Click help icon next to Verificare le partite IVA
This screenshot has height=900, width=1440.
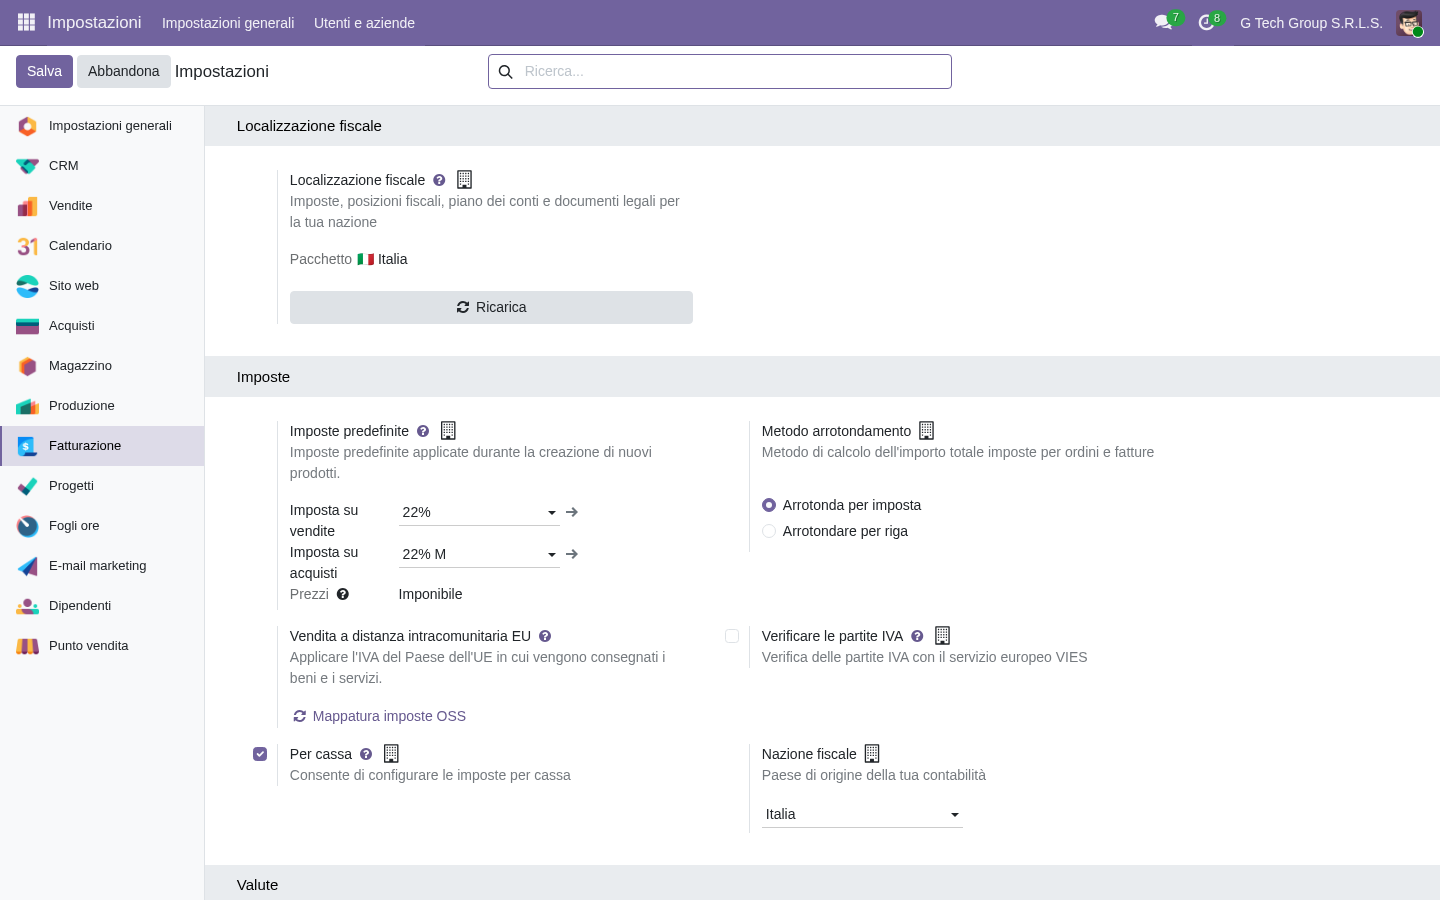tap(917, 636)
